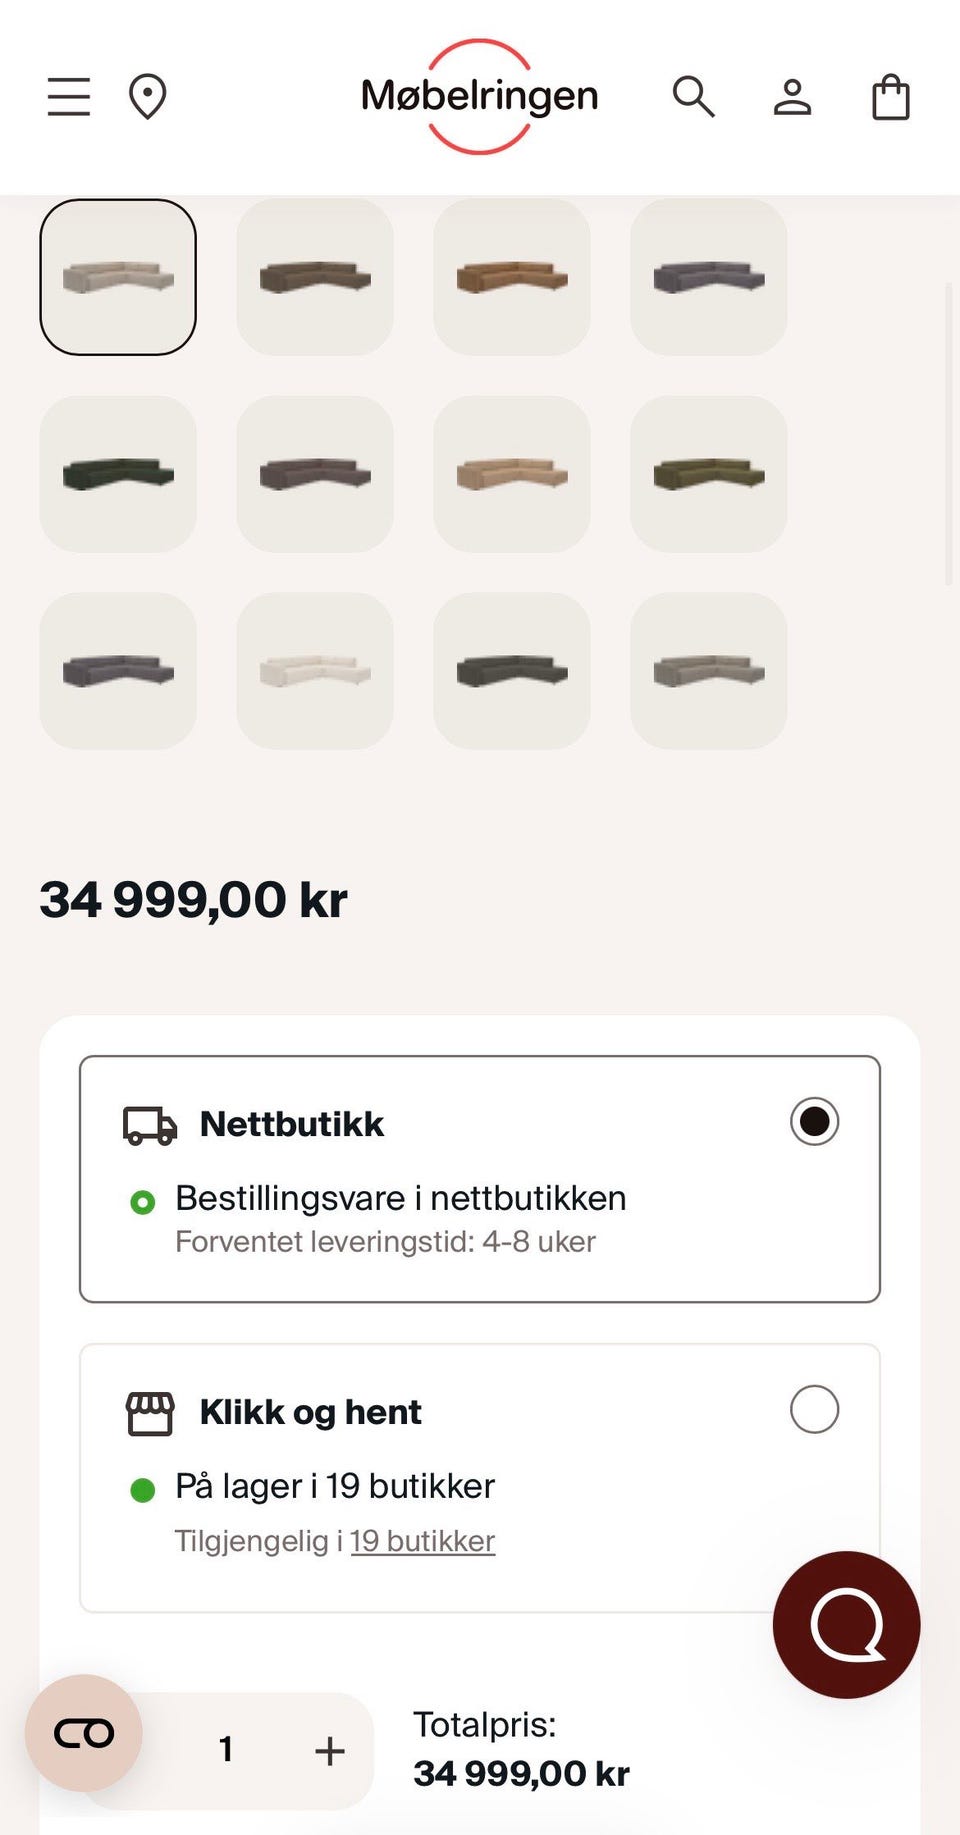The height and width of the screenshot is (1835, 960).
Task: Click the Klikk og hent store icon
Action: pyautogui.click(x=150, y=1414)
